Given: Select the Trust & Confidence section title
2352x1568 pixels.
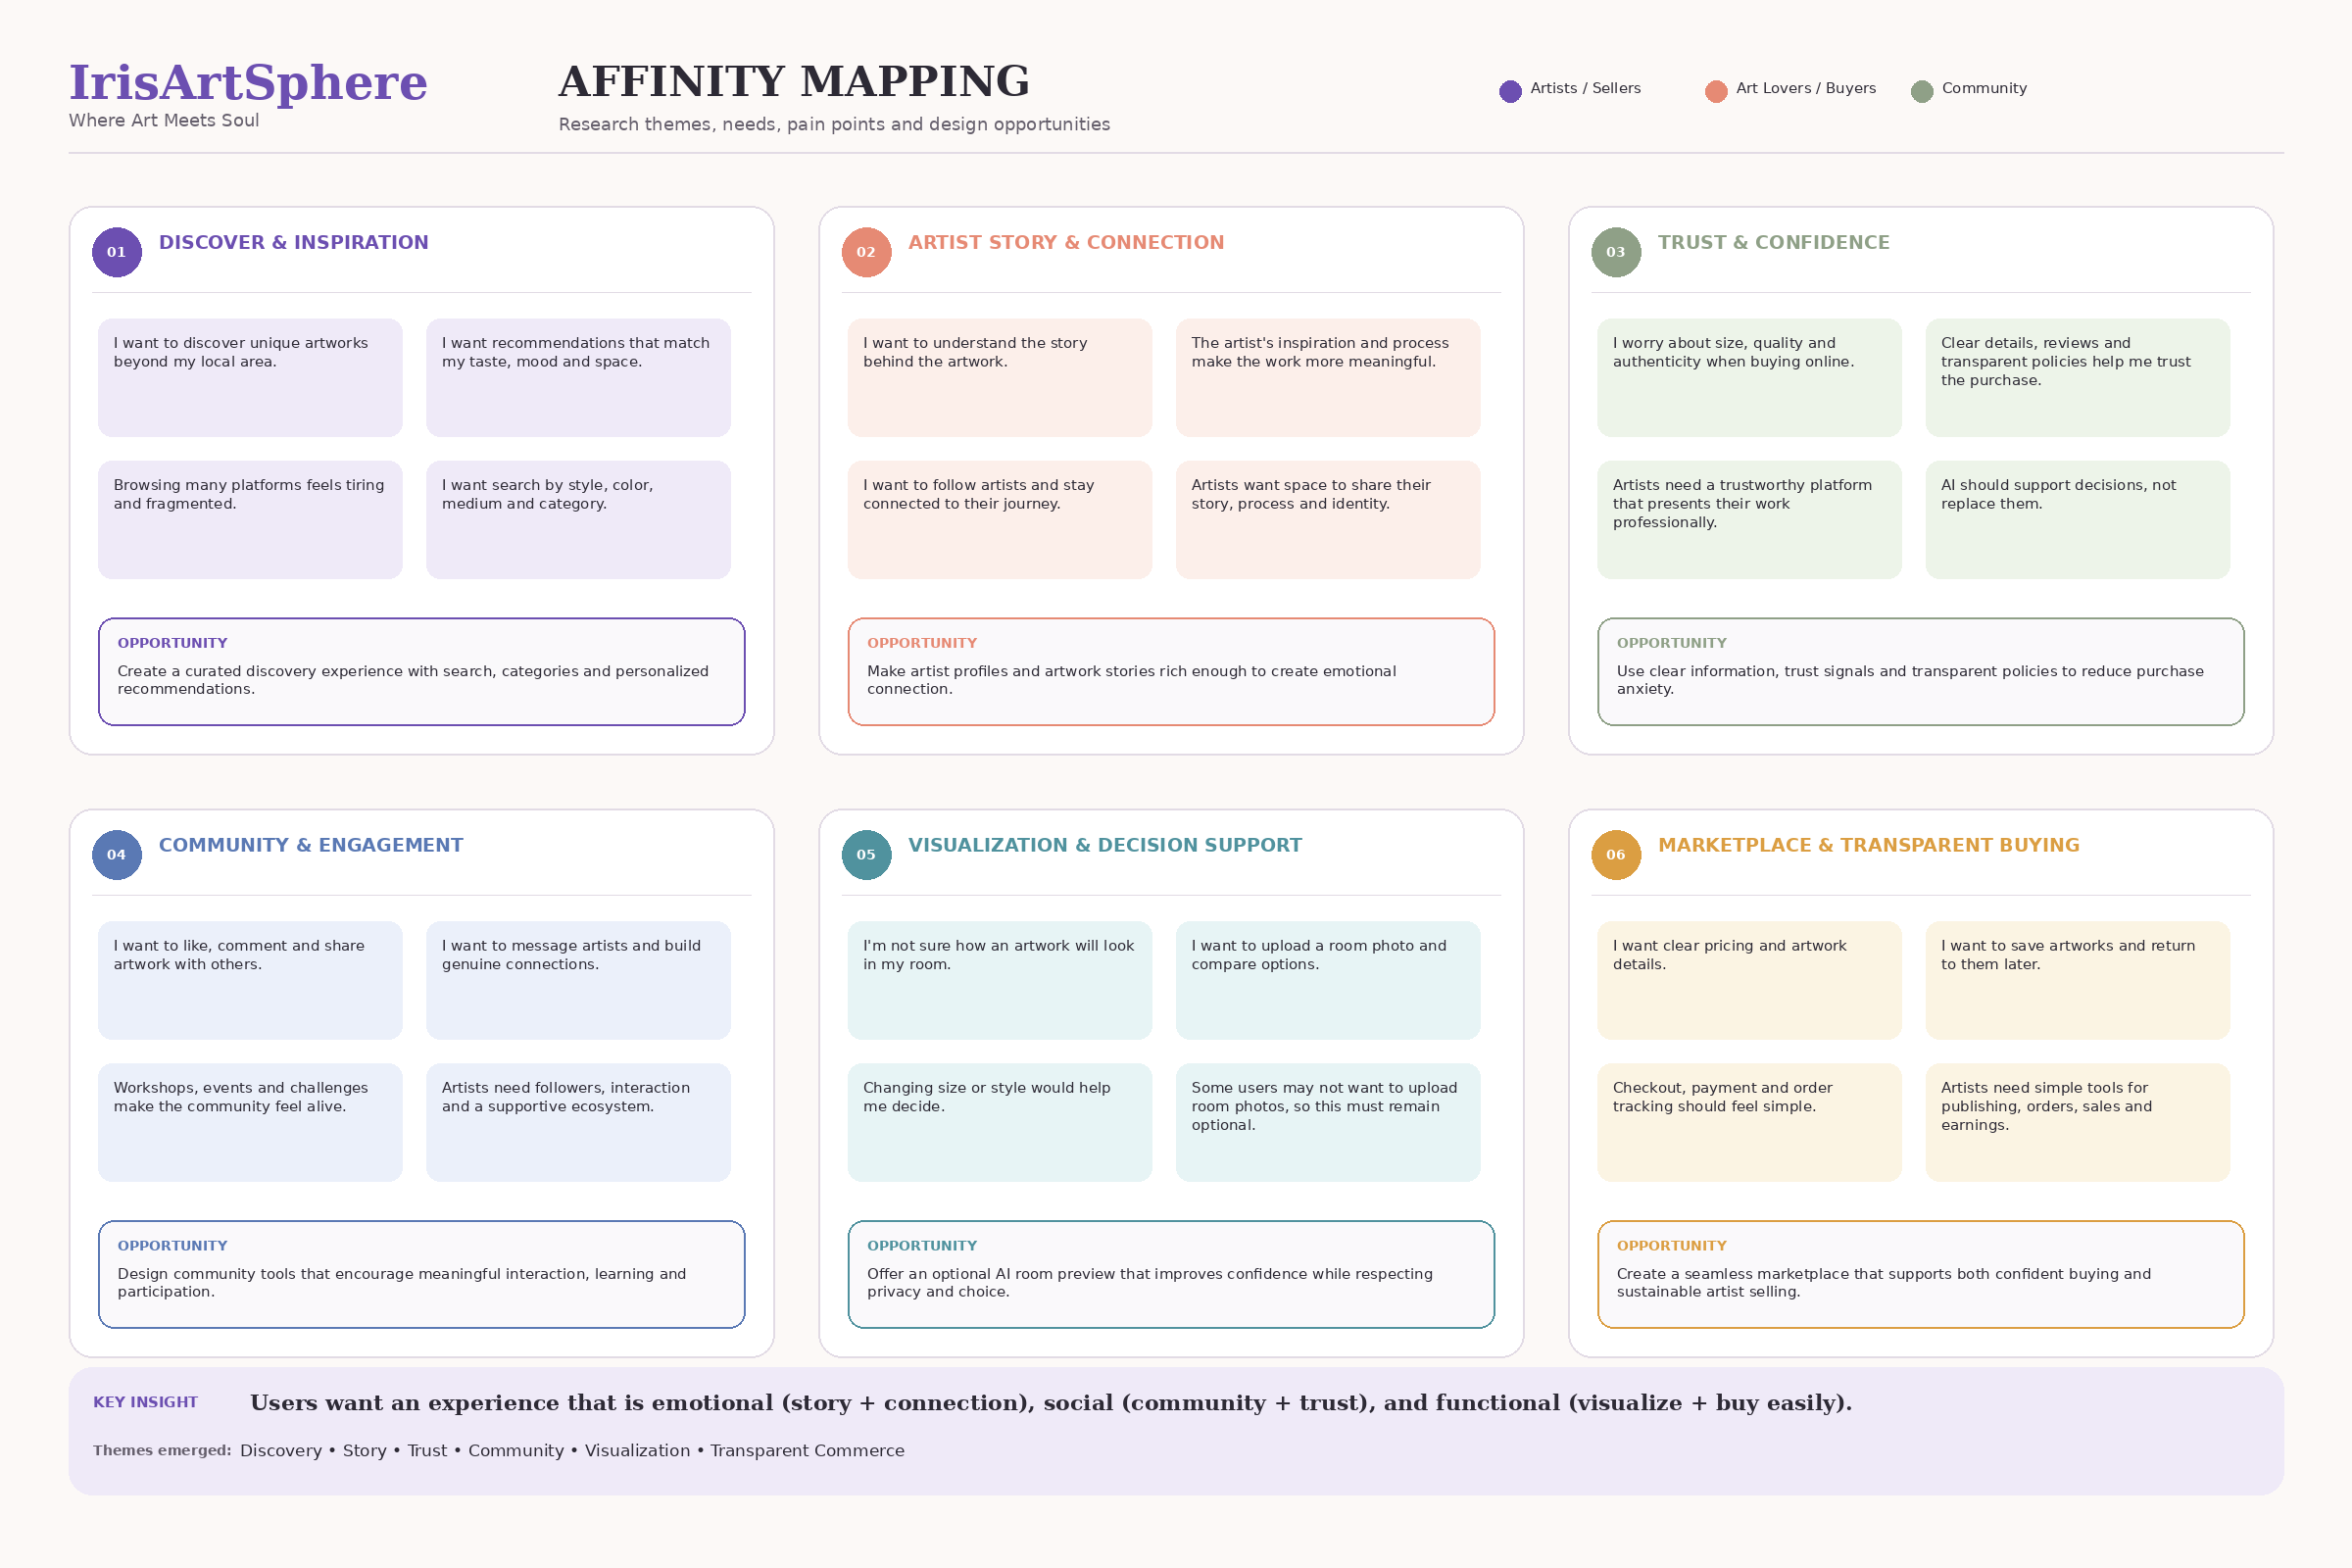Looking at the screenshot, I should [x=1774, y=242].
